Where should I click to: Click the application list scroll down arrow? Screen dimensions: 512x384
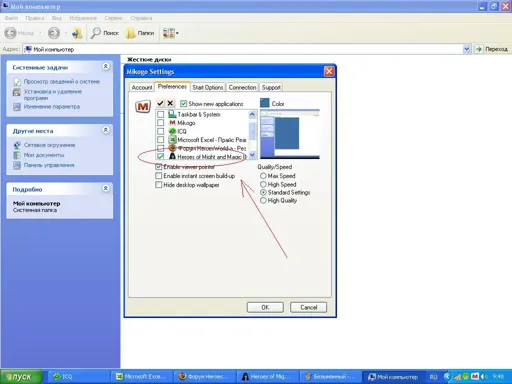point(252,155)
